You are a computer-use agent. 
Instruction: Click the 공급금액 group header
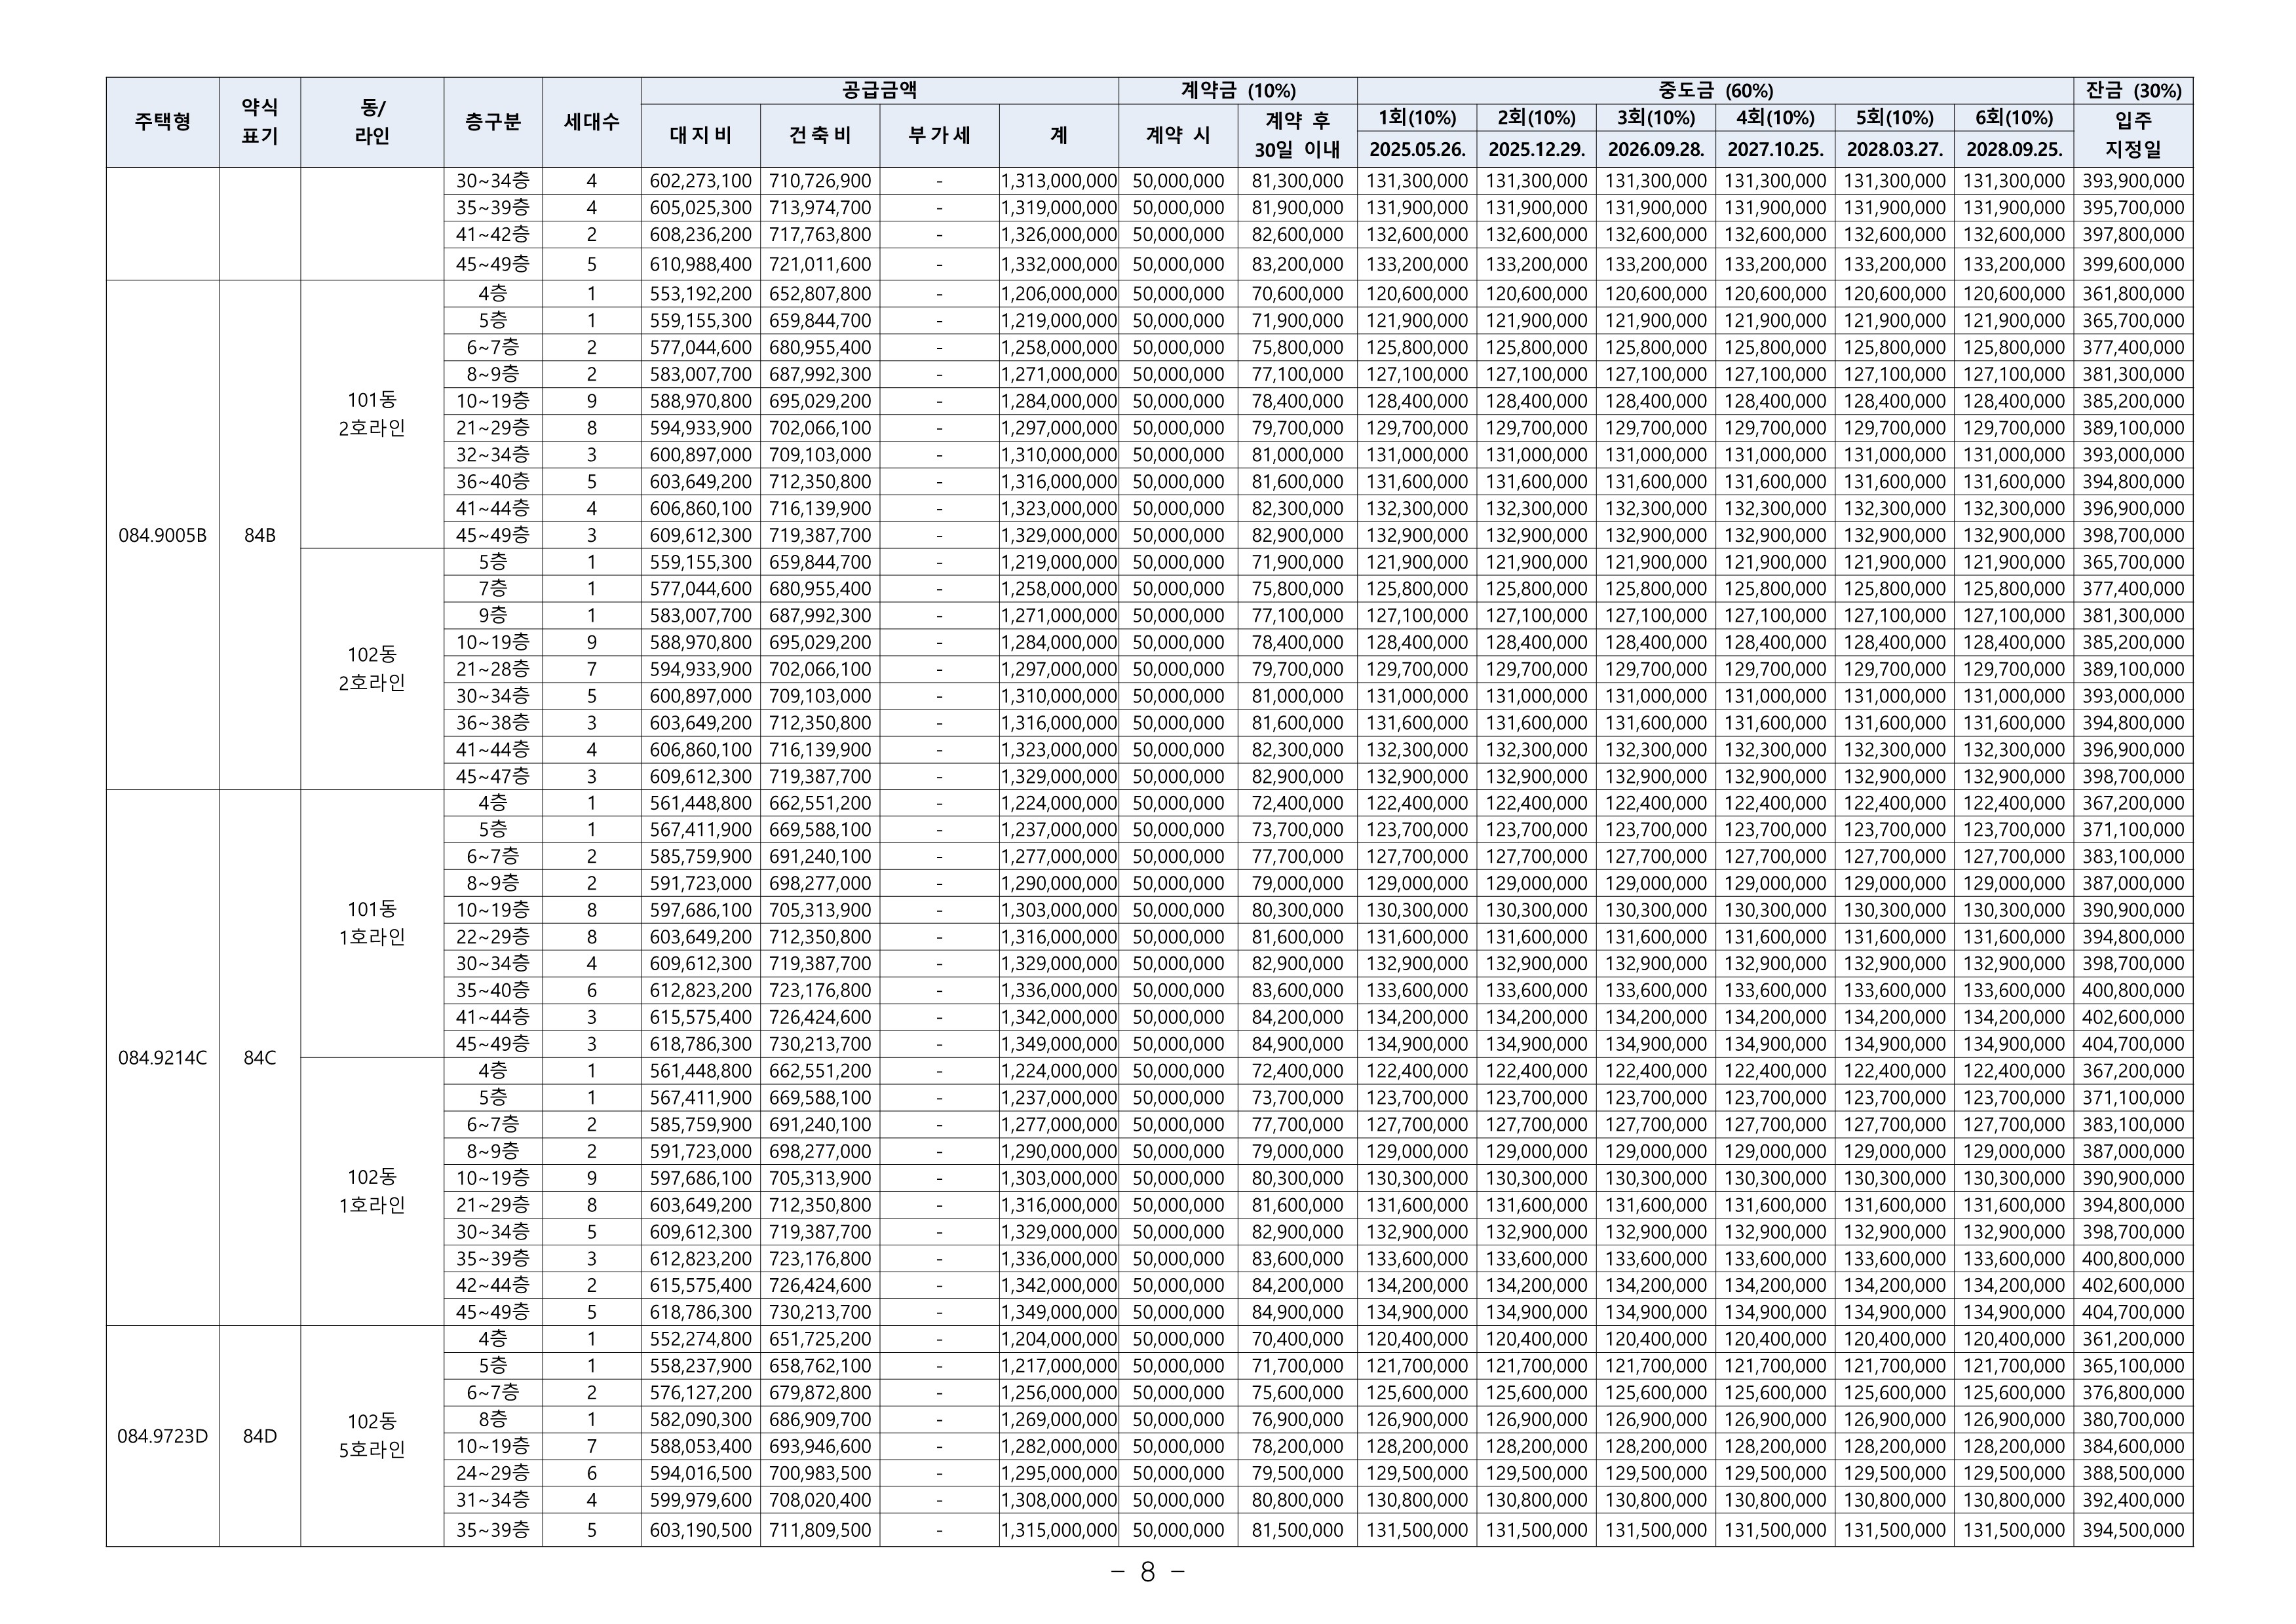coord(880,91)
